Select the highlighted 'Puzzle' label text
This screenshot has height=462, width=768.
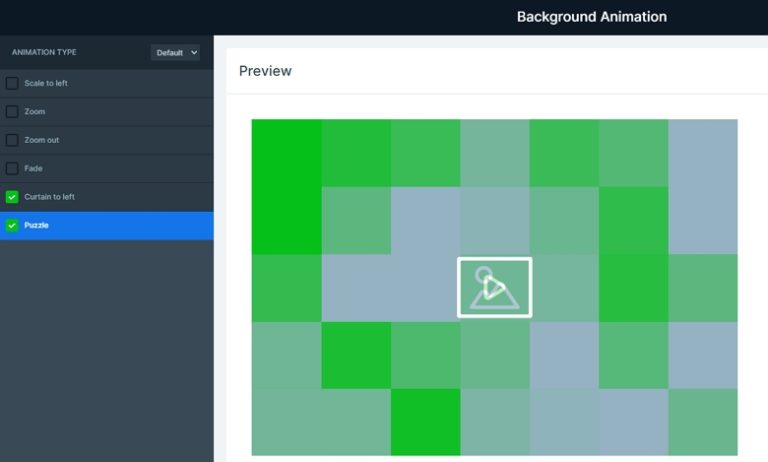37,226
